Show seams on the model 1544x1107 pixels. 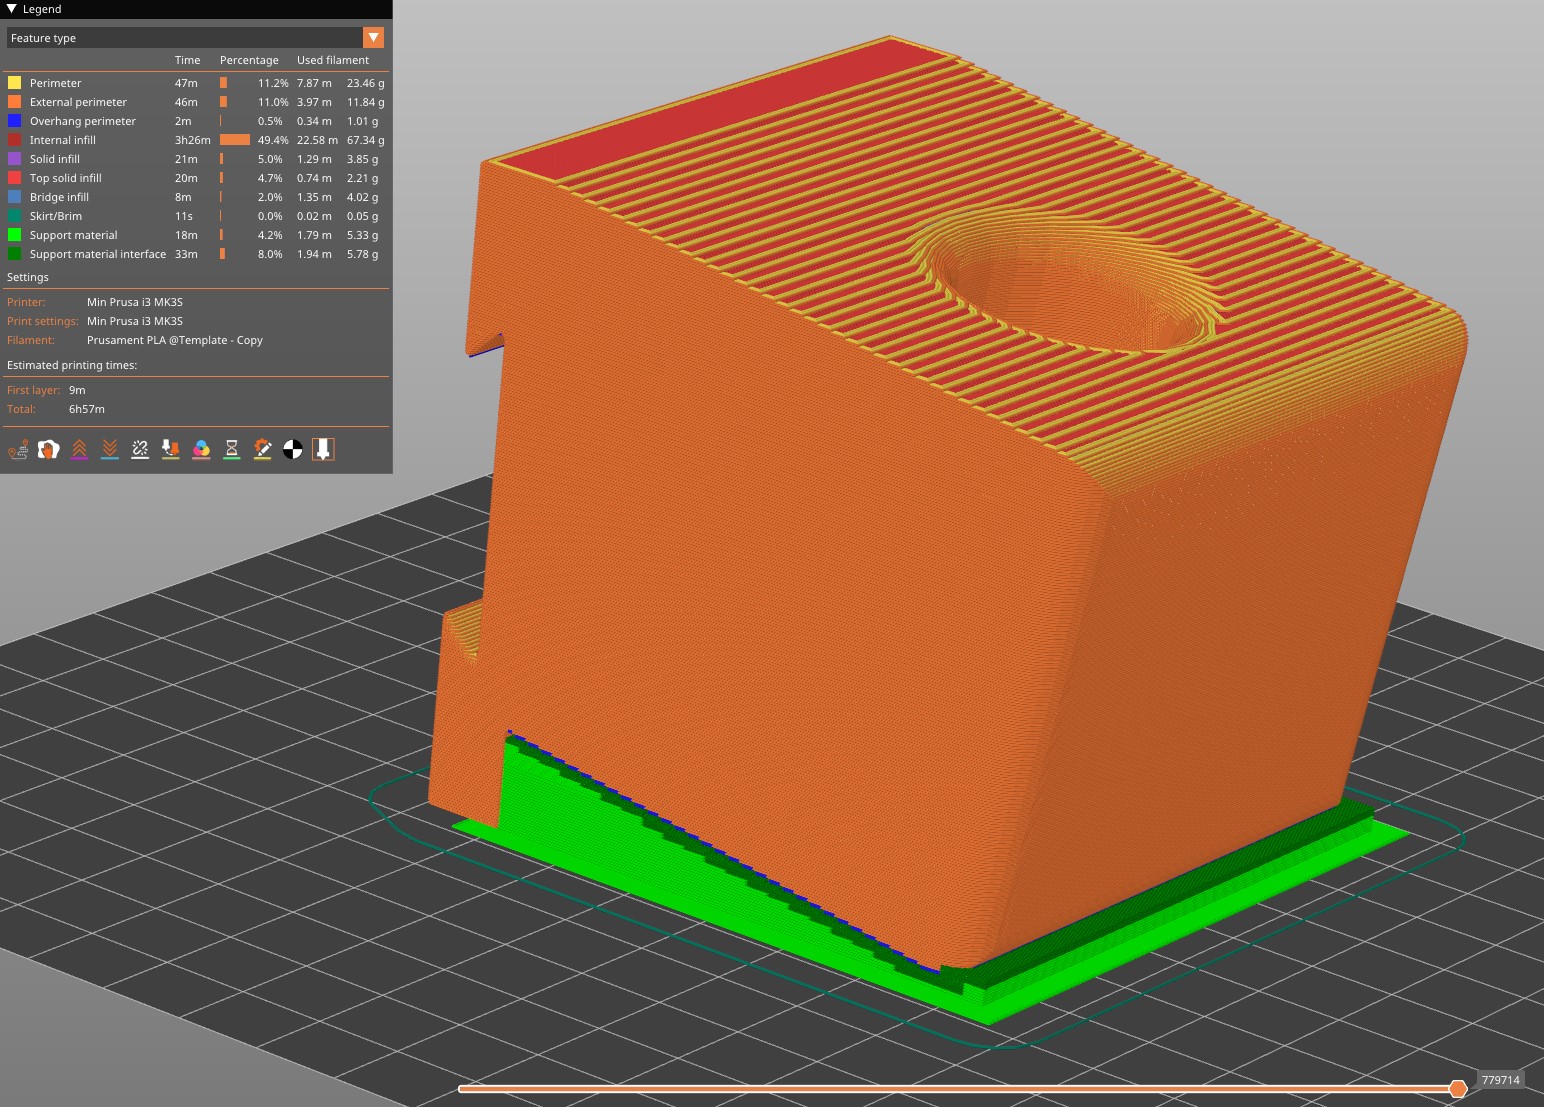coord(140,449)
